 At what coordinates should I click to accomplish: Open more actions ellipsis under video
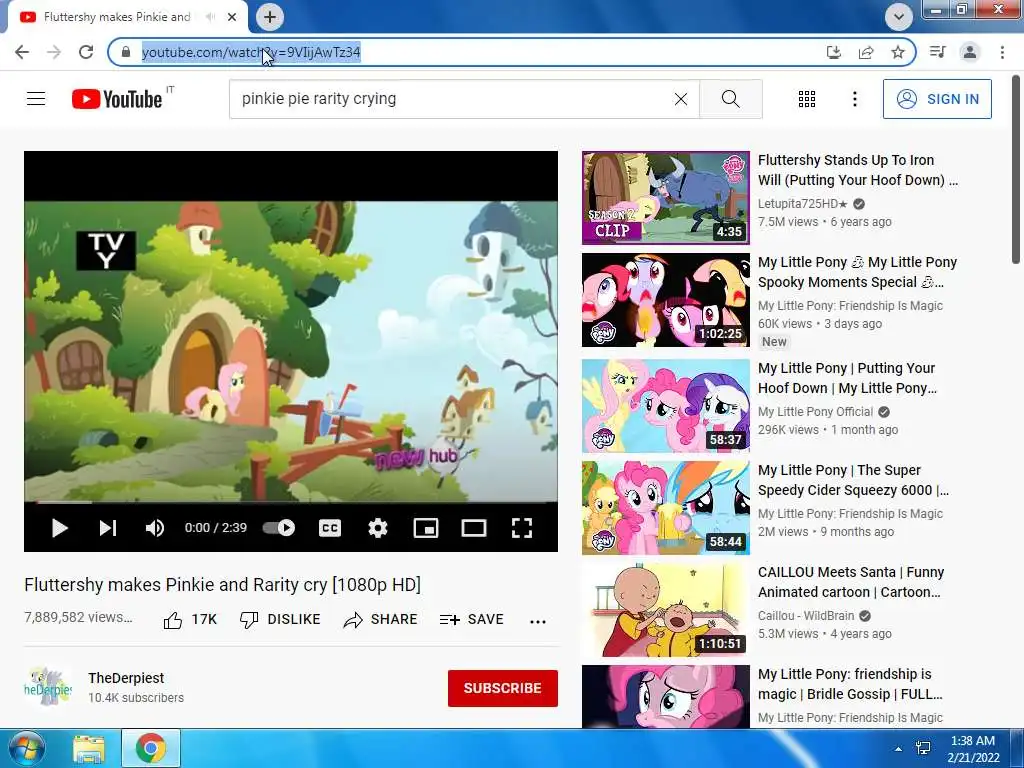[537, 621]
